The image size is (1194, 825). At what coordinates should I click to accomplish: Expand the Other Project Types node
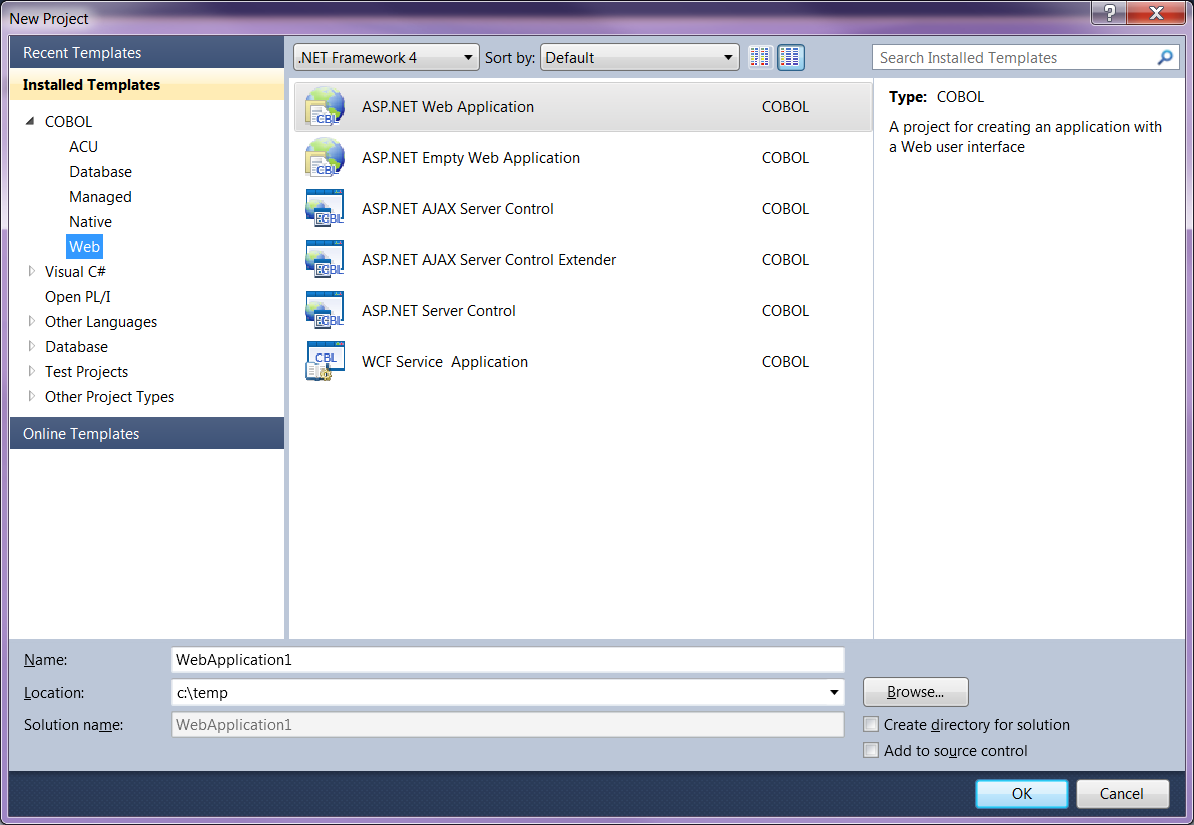[31, 397]
